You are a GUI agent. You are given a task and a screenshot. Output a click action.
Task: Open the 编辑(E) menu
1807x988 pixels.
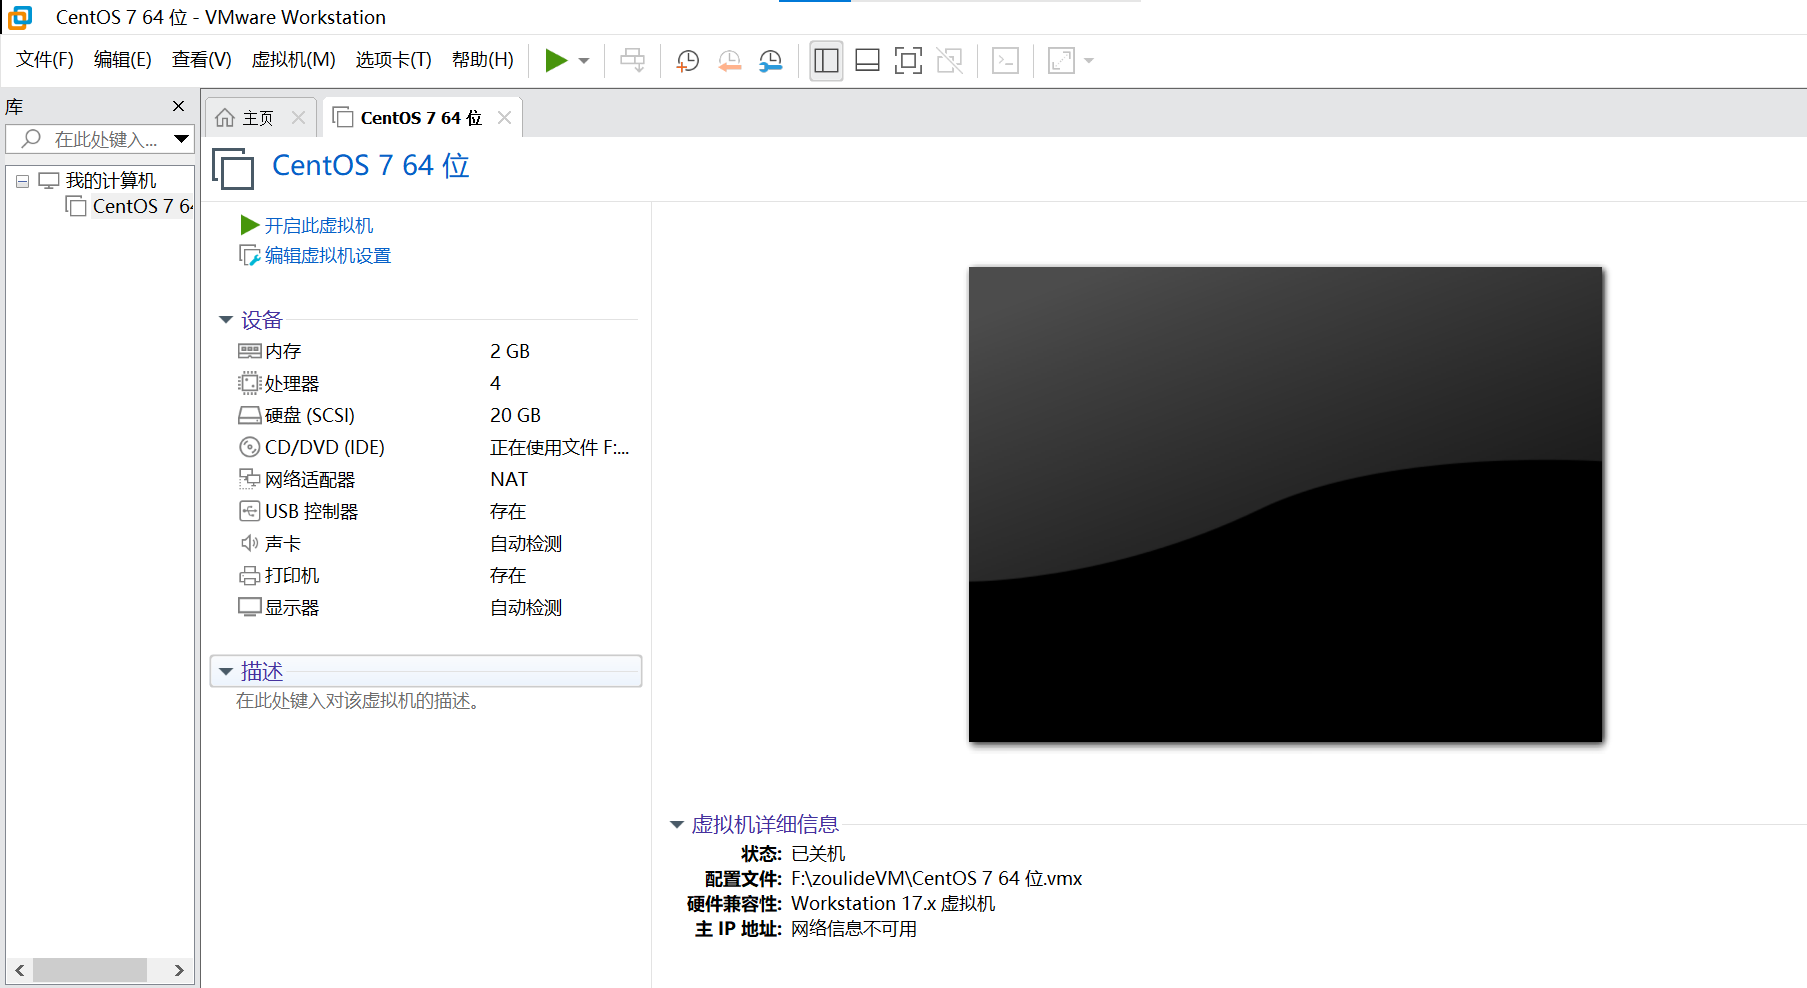coord(123,60)
